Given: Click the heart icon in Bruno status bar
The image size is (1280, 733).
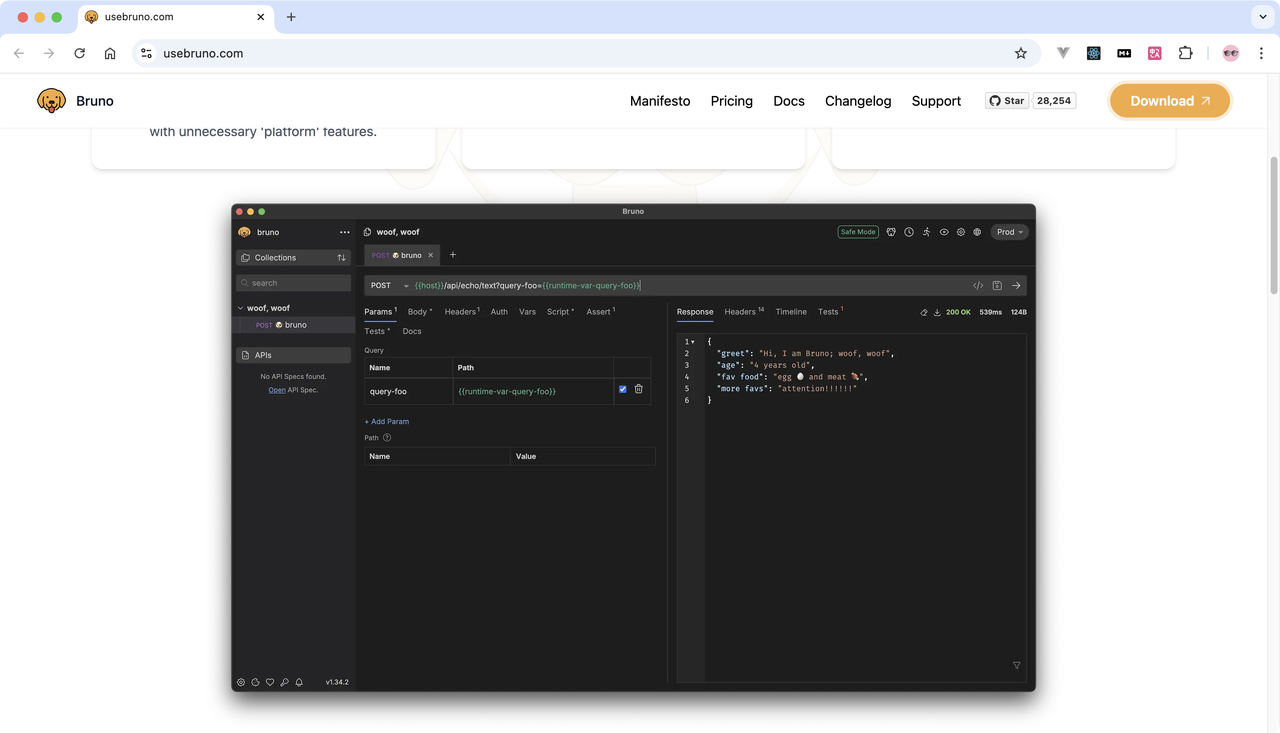Looking at the screenshot, I should click(270, 682).
